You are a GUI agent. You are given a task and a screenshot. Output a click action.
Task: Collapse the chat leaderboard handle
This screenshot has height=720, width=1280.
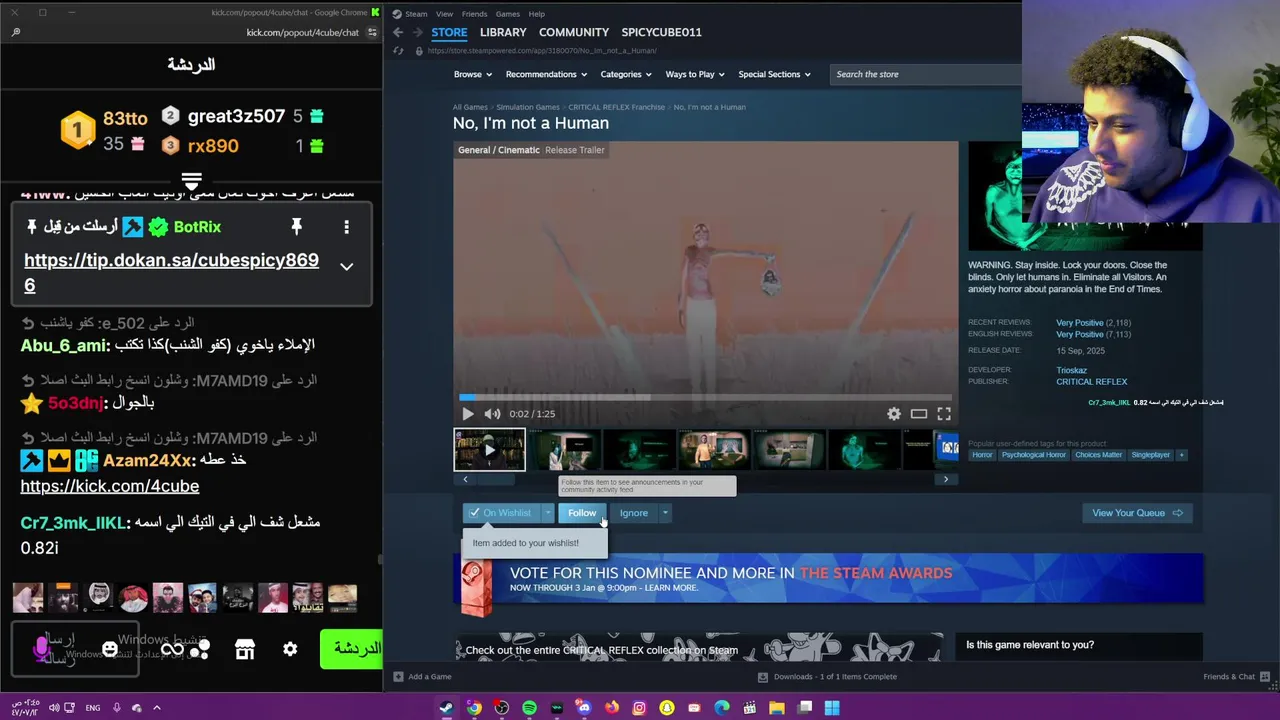point(191,180)
